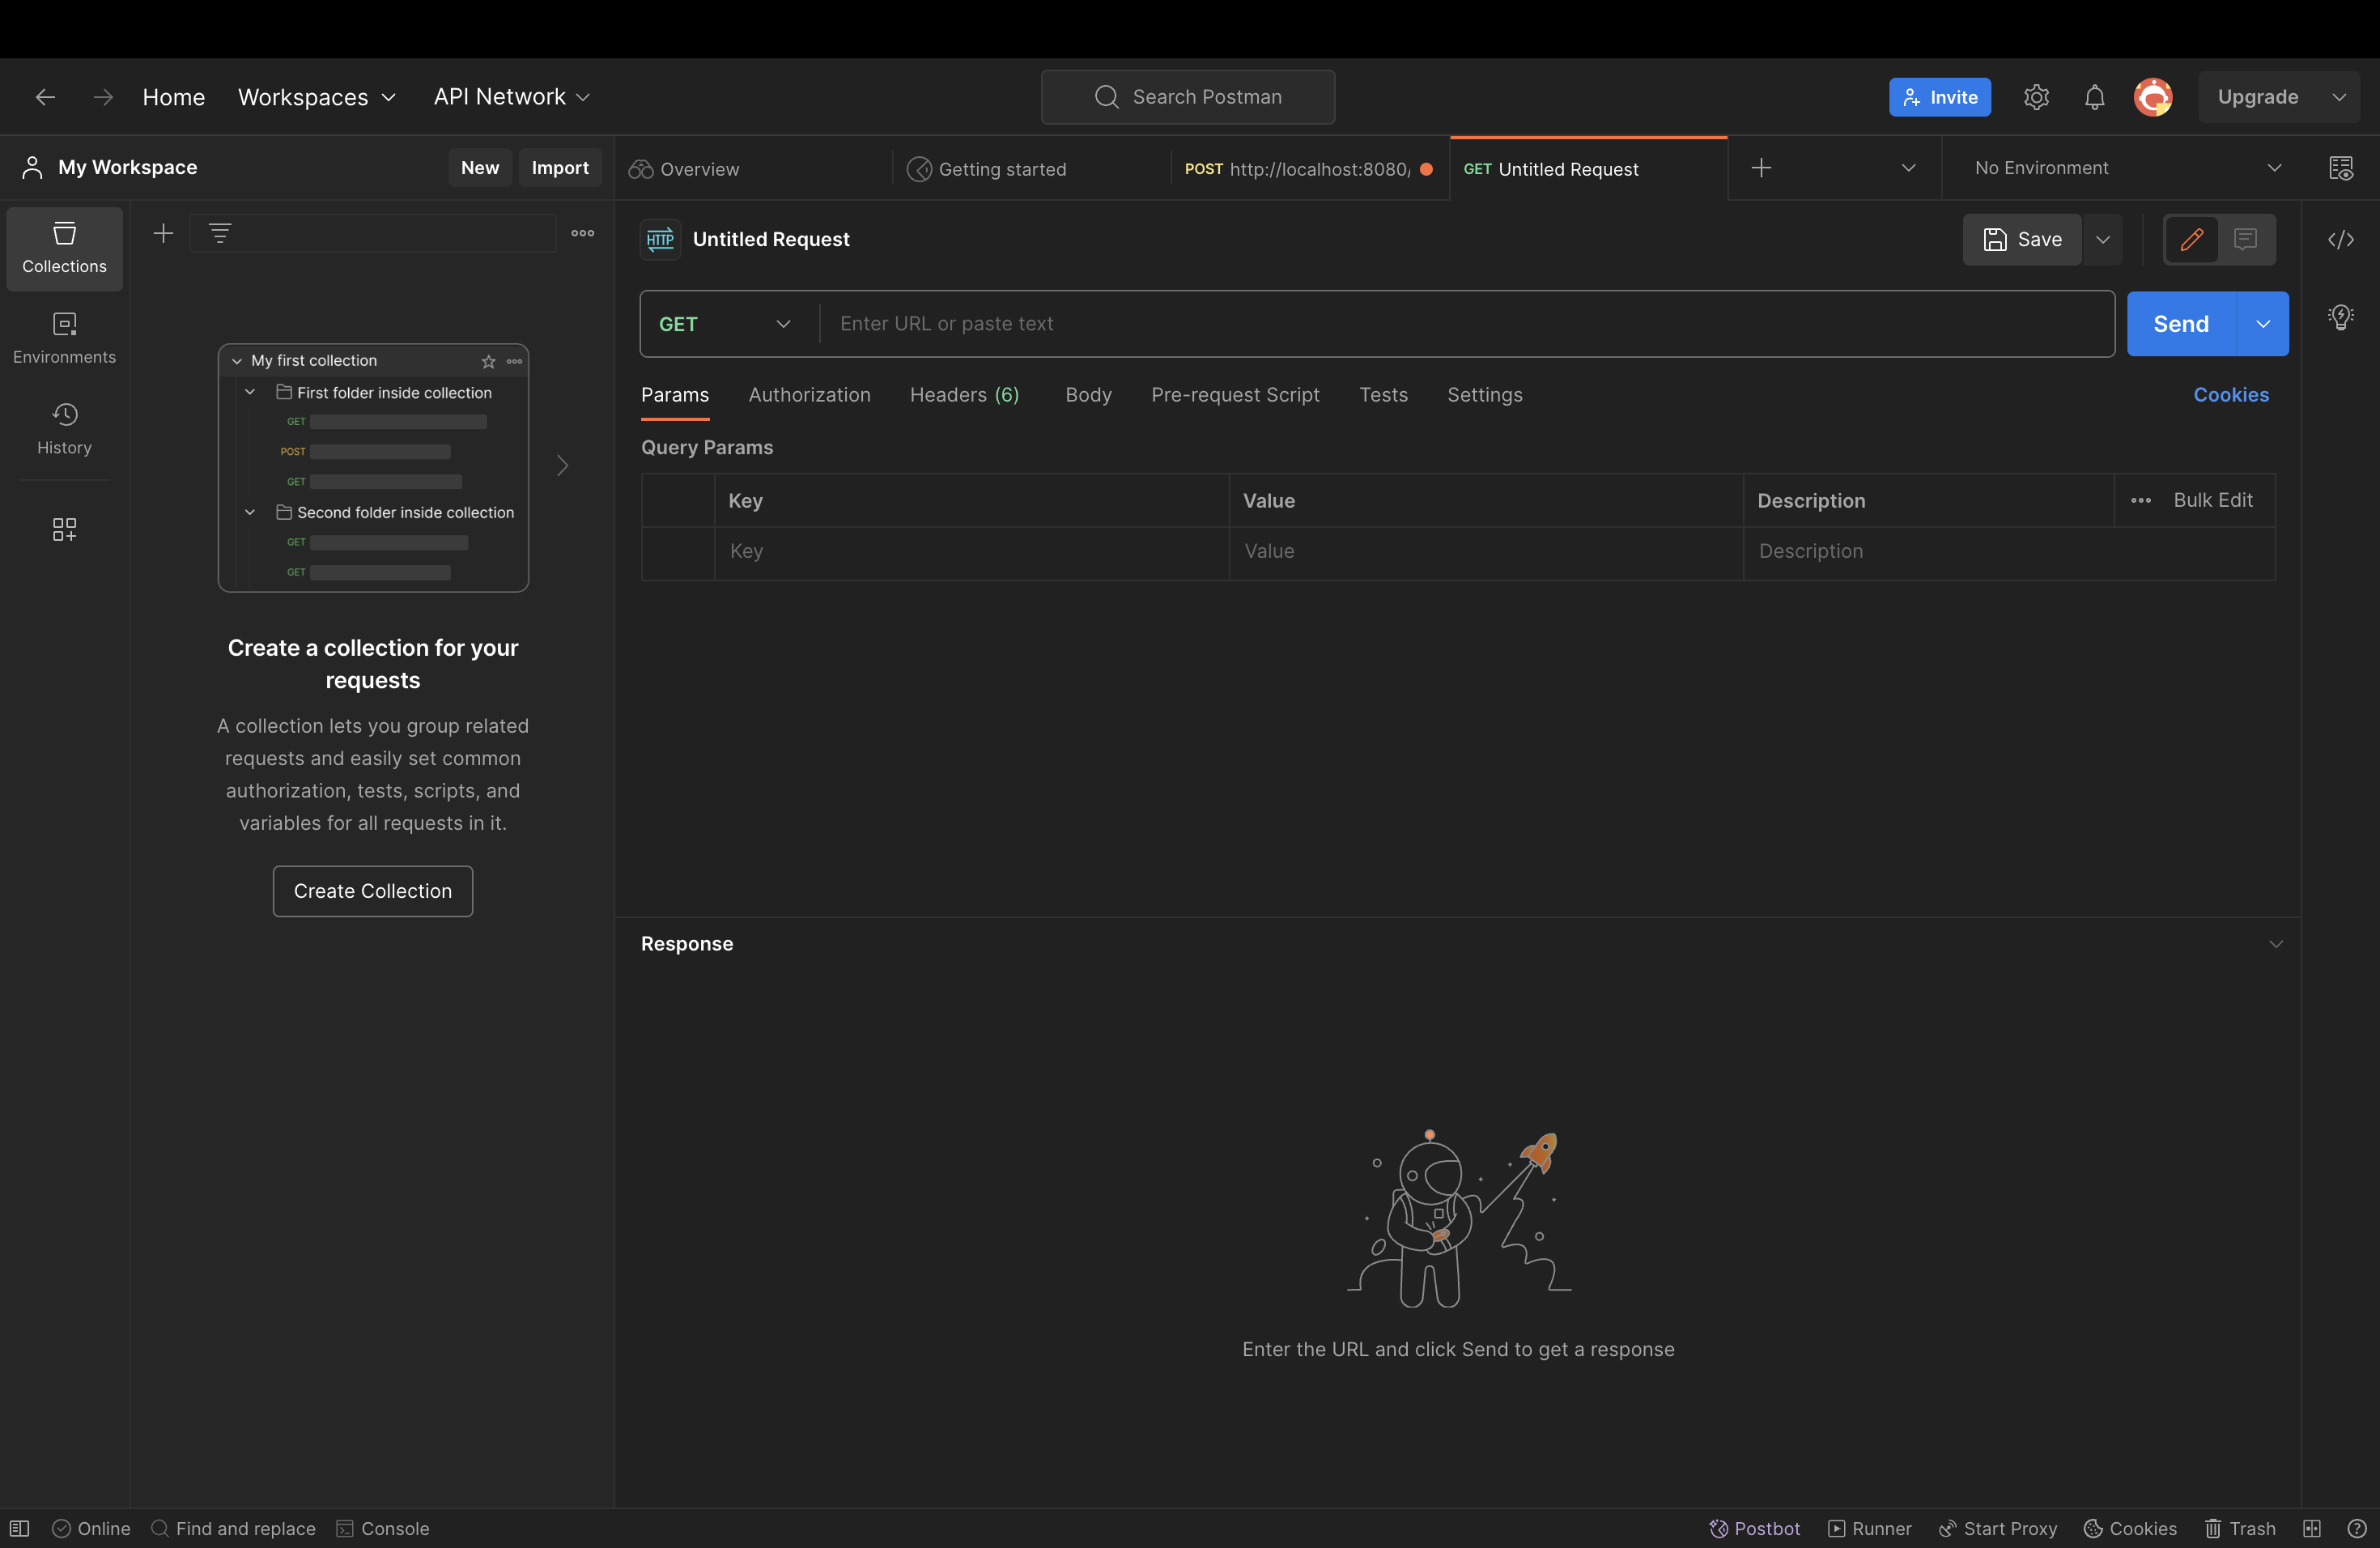
Task: Open Postbot from the status bar
Action: tap(1754, 1528)
